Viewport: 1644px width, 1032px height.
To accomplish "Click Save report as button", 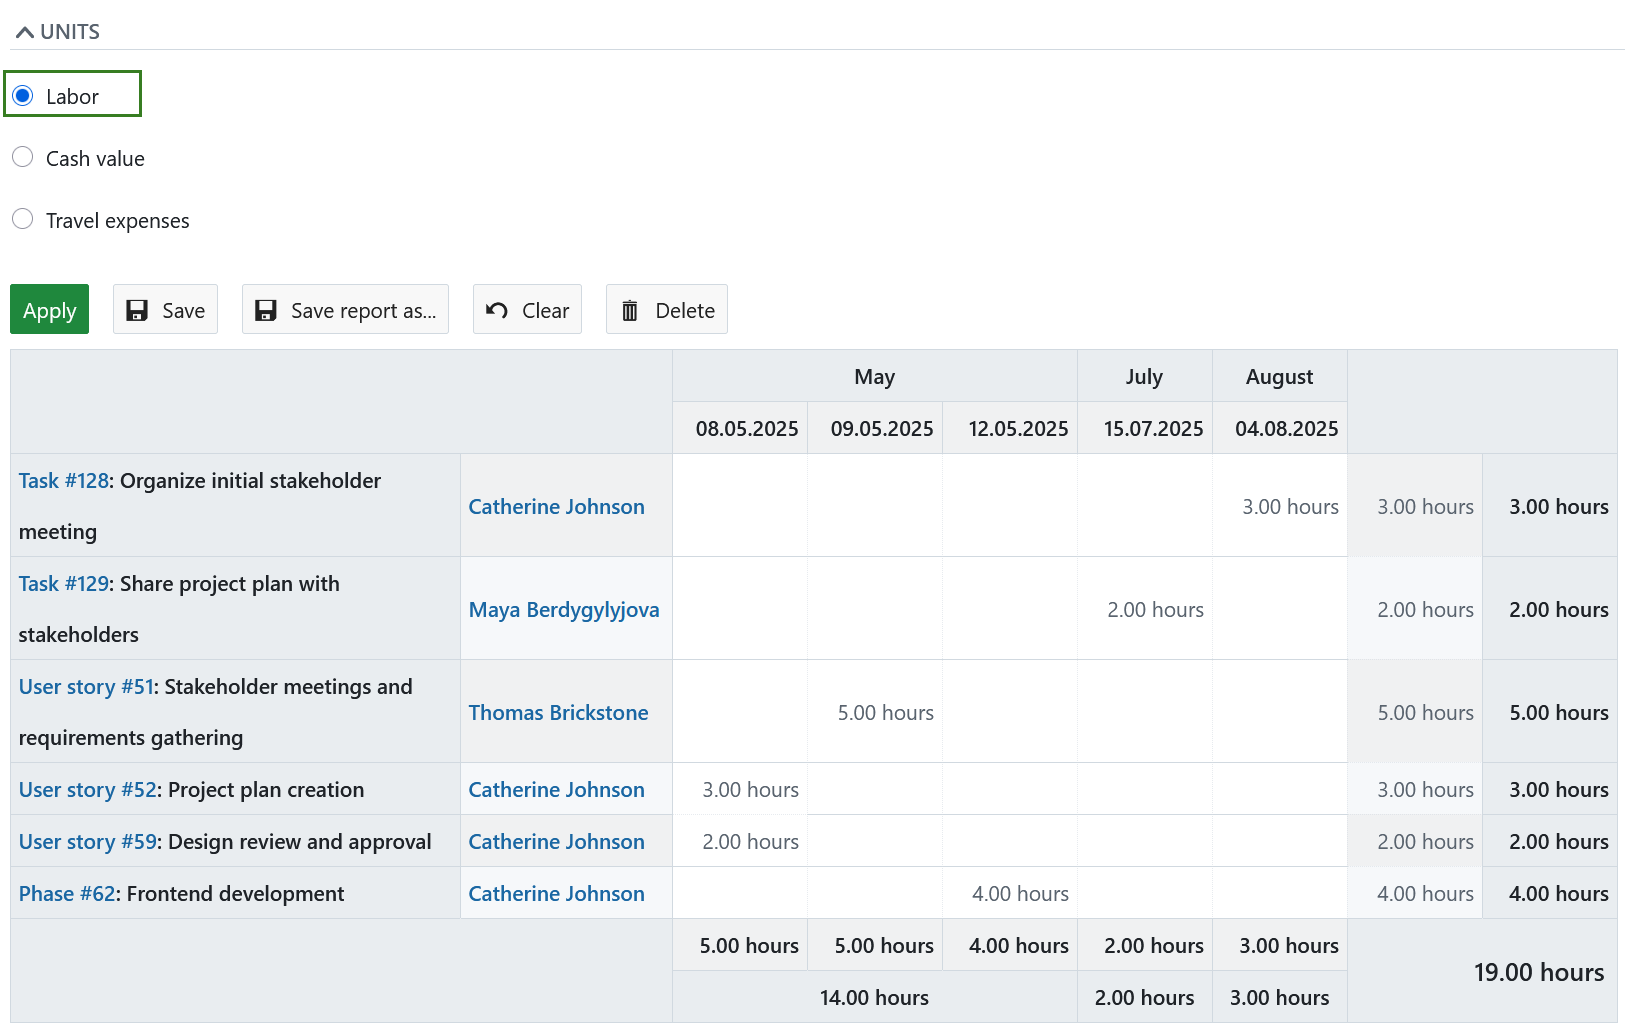I will click(345, 309).
